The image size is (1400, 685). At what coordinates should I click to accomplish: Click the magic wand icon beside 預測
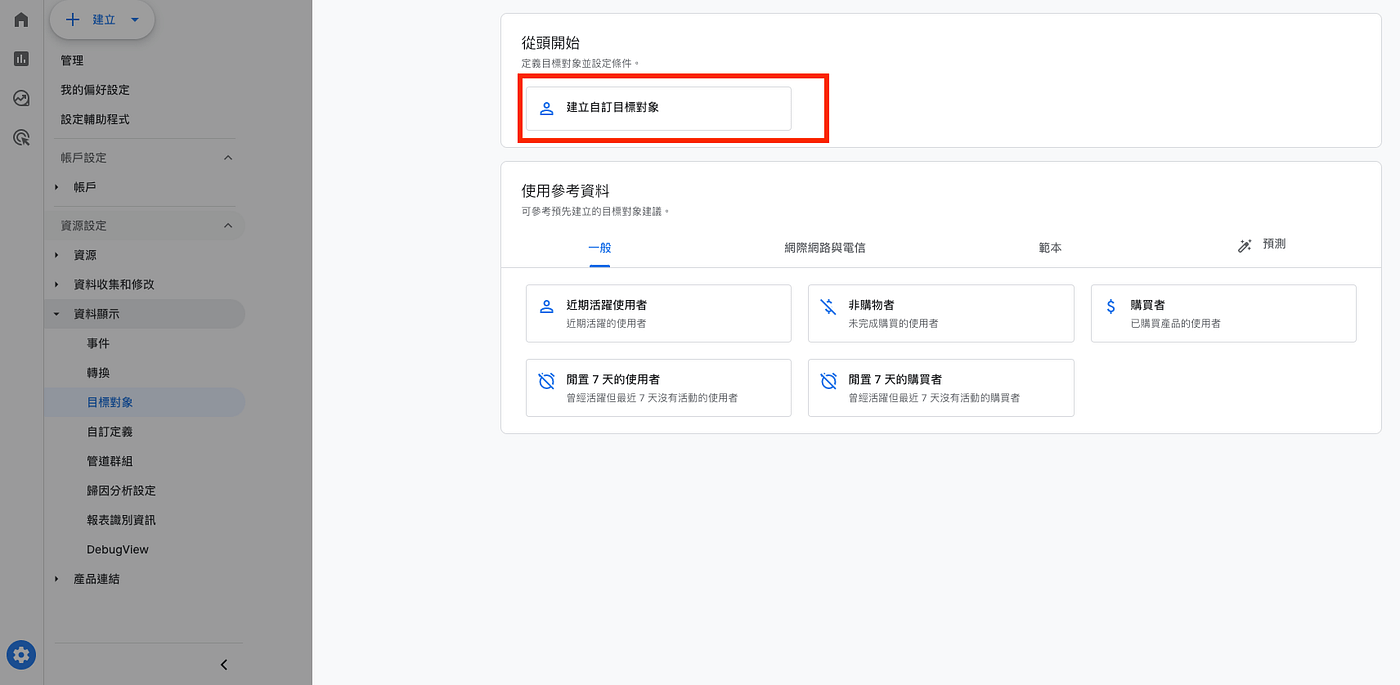pos(1245,245)
